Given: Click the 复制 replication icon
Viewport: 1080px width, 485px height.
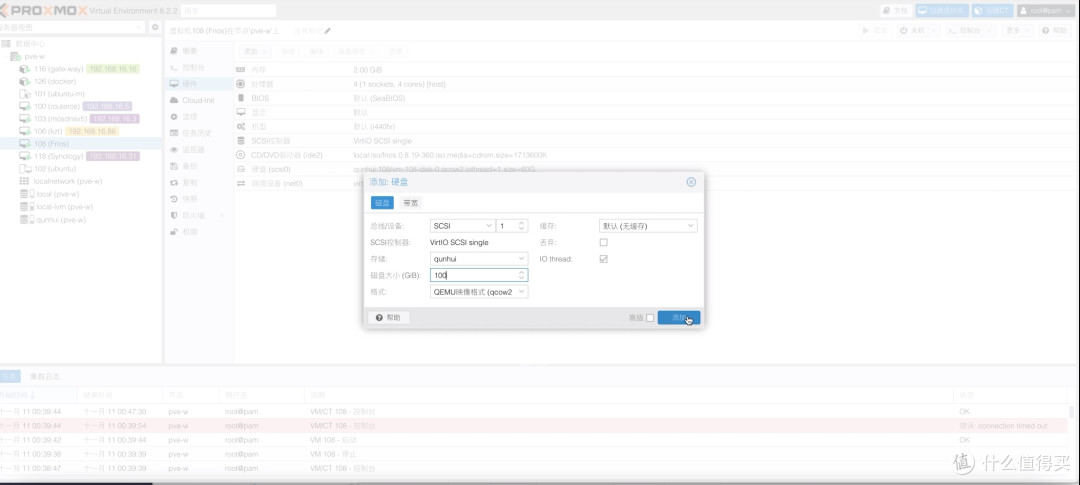Looking at the screenshot, I should coord(174,183).
